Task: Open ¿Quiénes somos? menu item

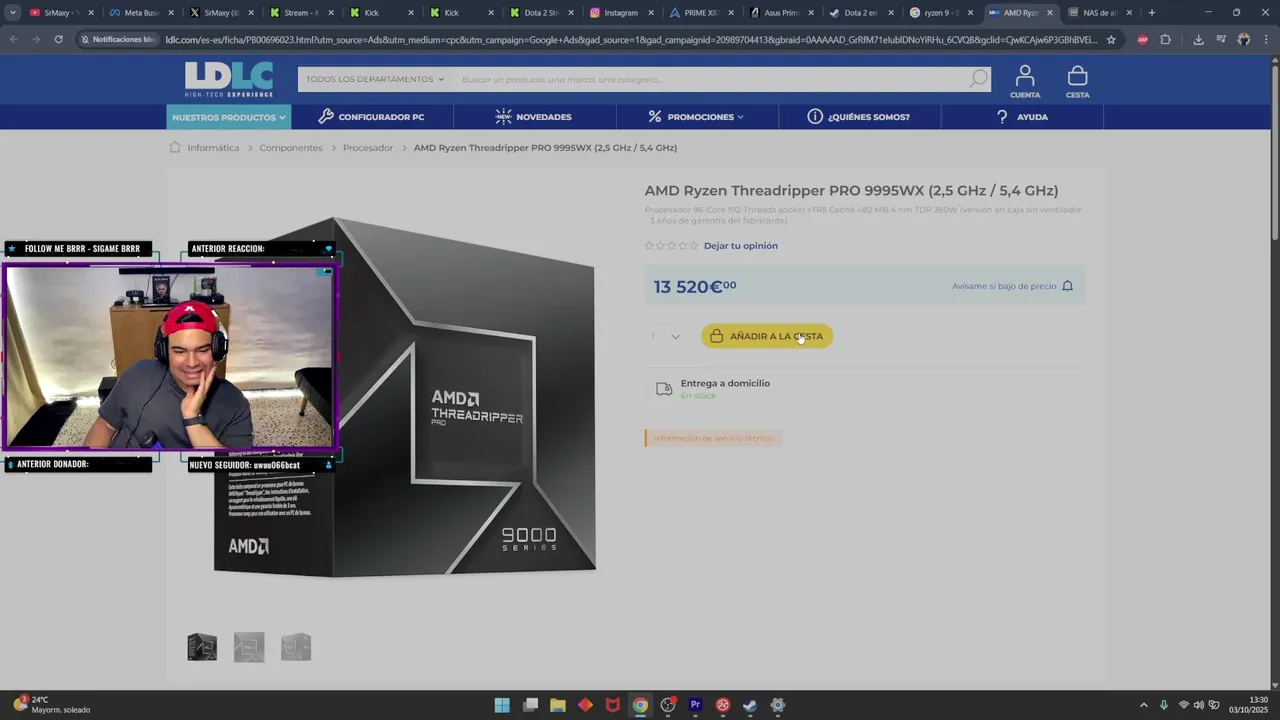Action: [x=859, y=117]
